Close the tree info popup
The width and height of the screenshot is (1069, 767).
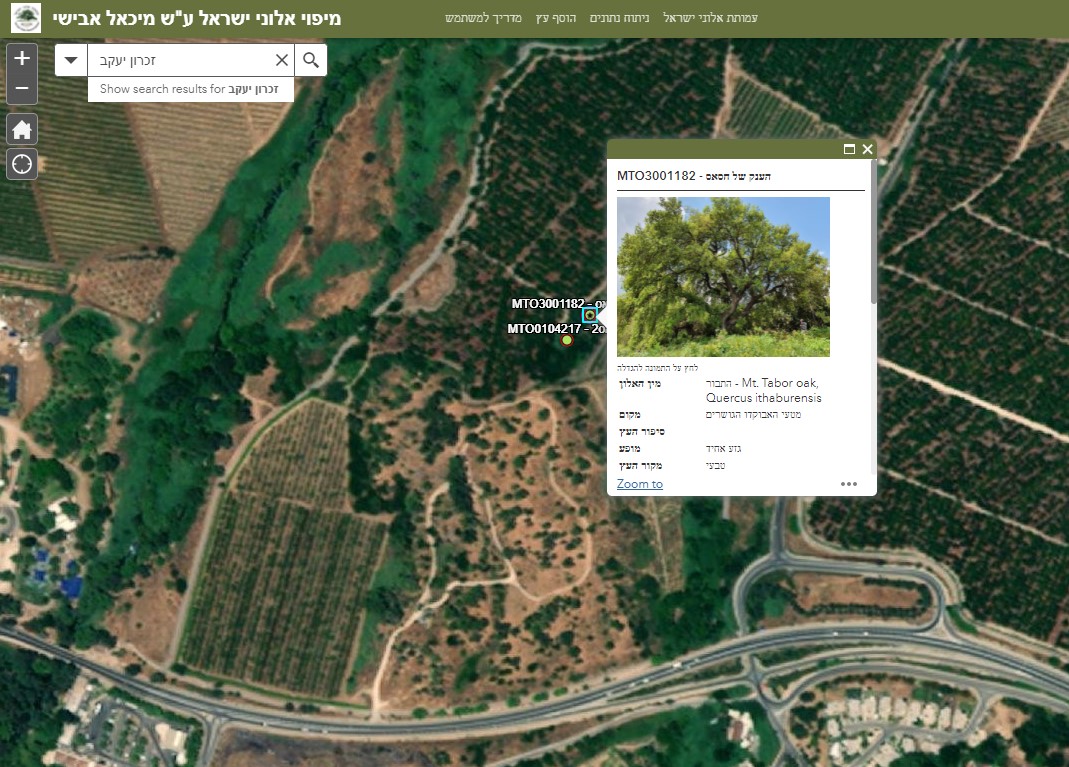click(867, 149)
